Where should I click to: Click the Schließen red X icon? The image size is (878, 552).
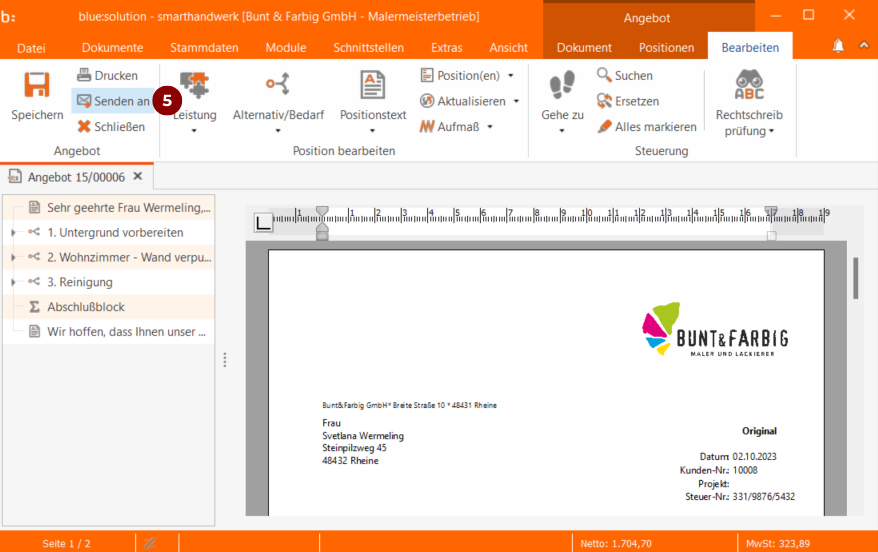pos(85,127)
